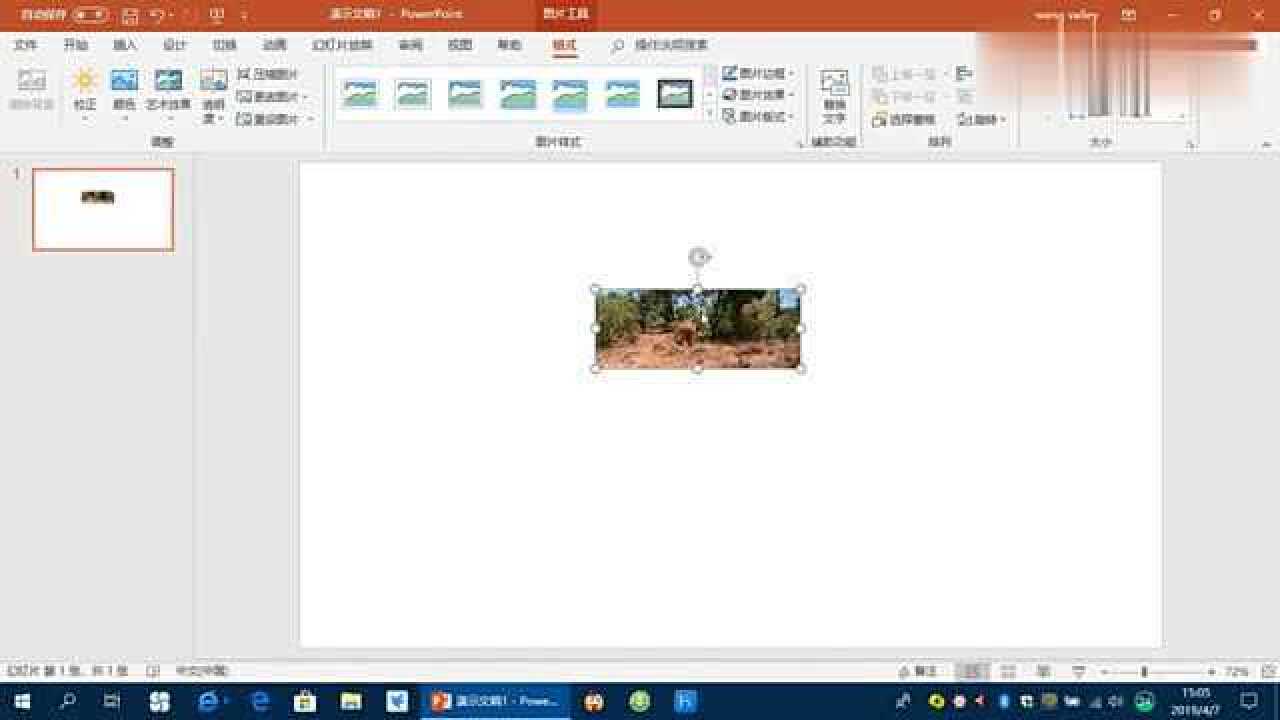
Task: Start Slide Show from status bar
Action: point(1078,671)
